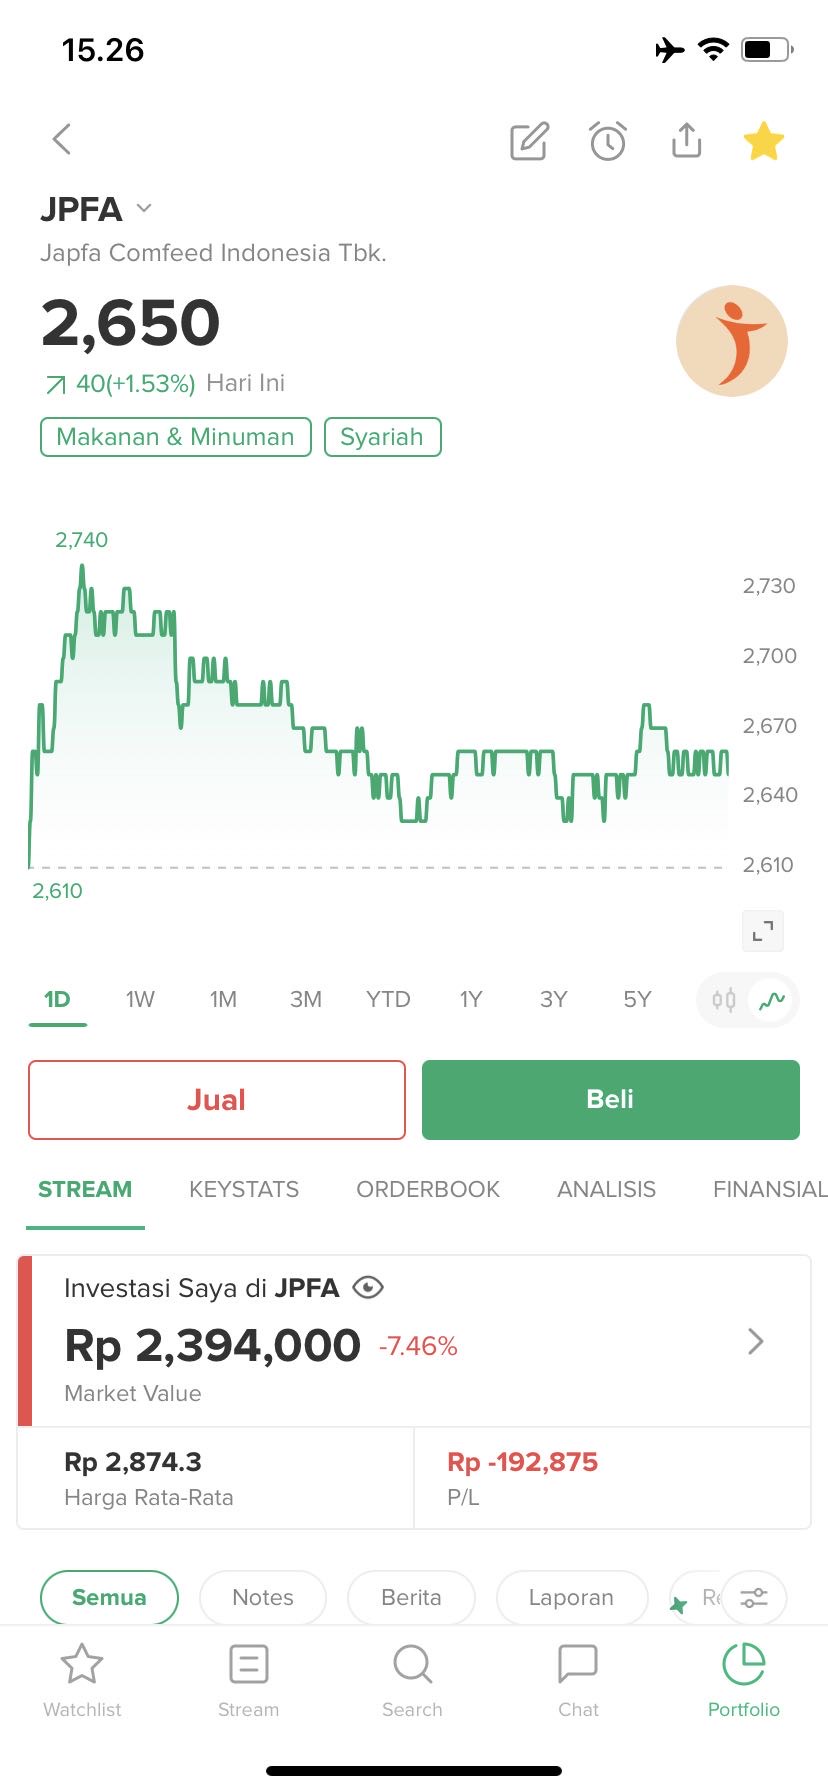This screenshot has width=828, height=1792.
Task: Switch chart to candlestick mode
Action: pyautogui.click(x=724, y=999)
